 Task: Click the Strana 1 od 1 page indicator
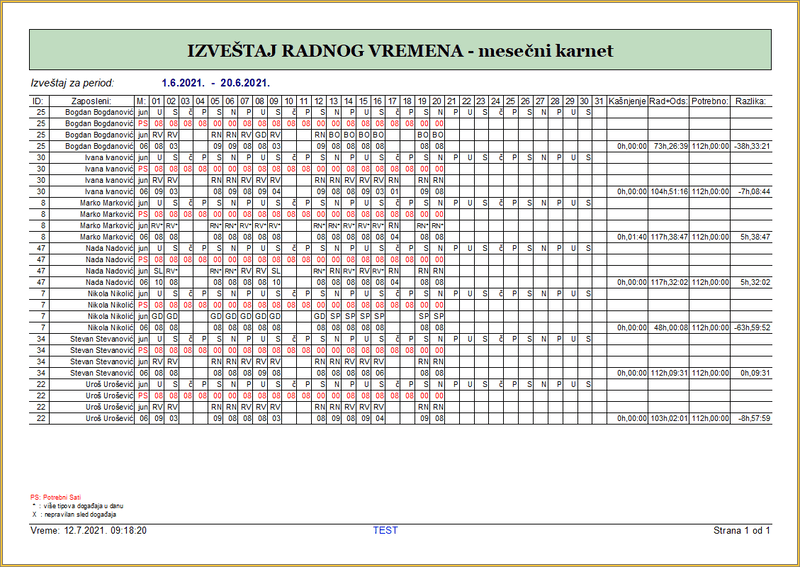click(741, 530)
